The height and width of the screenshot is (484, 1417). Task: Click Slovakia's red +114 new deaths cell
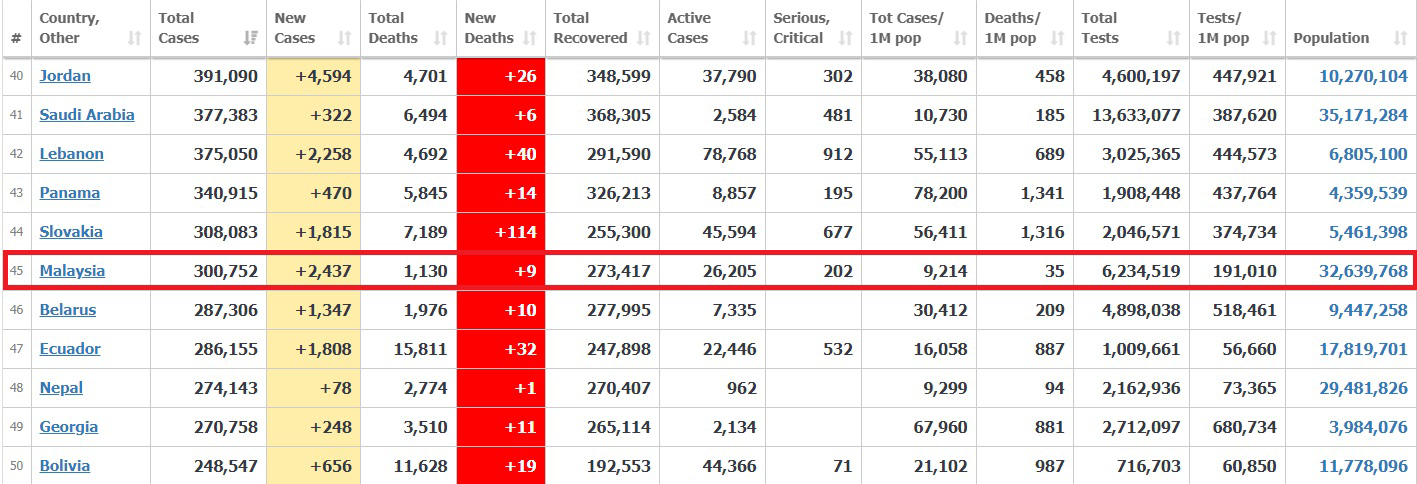[x=500, y=232]
